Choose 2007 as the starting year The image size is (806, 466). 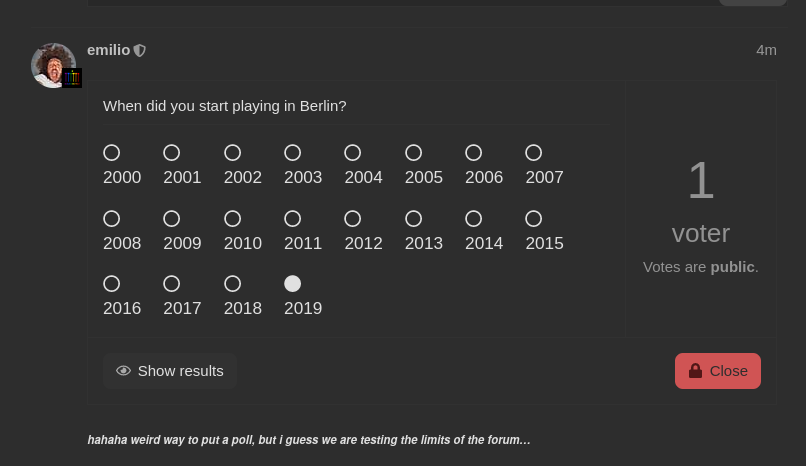pos(534,153)
